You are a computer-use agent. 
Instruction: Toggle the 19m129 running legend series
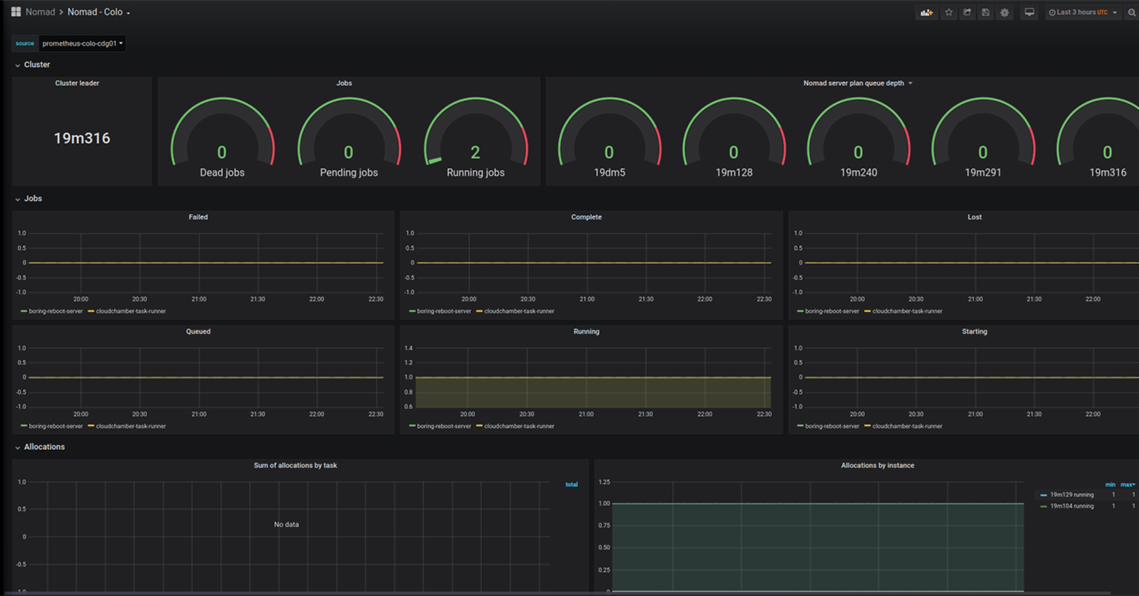pos(1071,495)
